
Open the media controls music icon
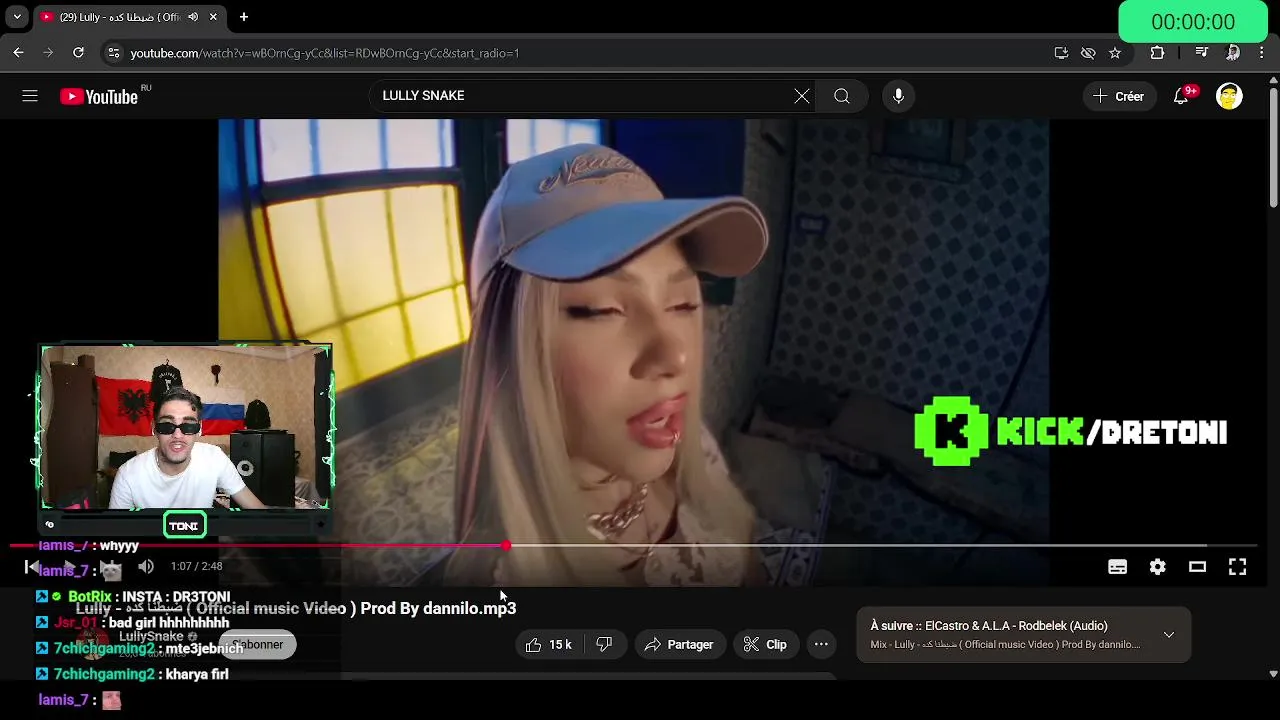click(x=1202, y=53)
